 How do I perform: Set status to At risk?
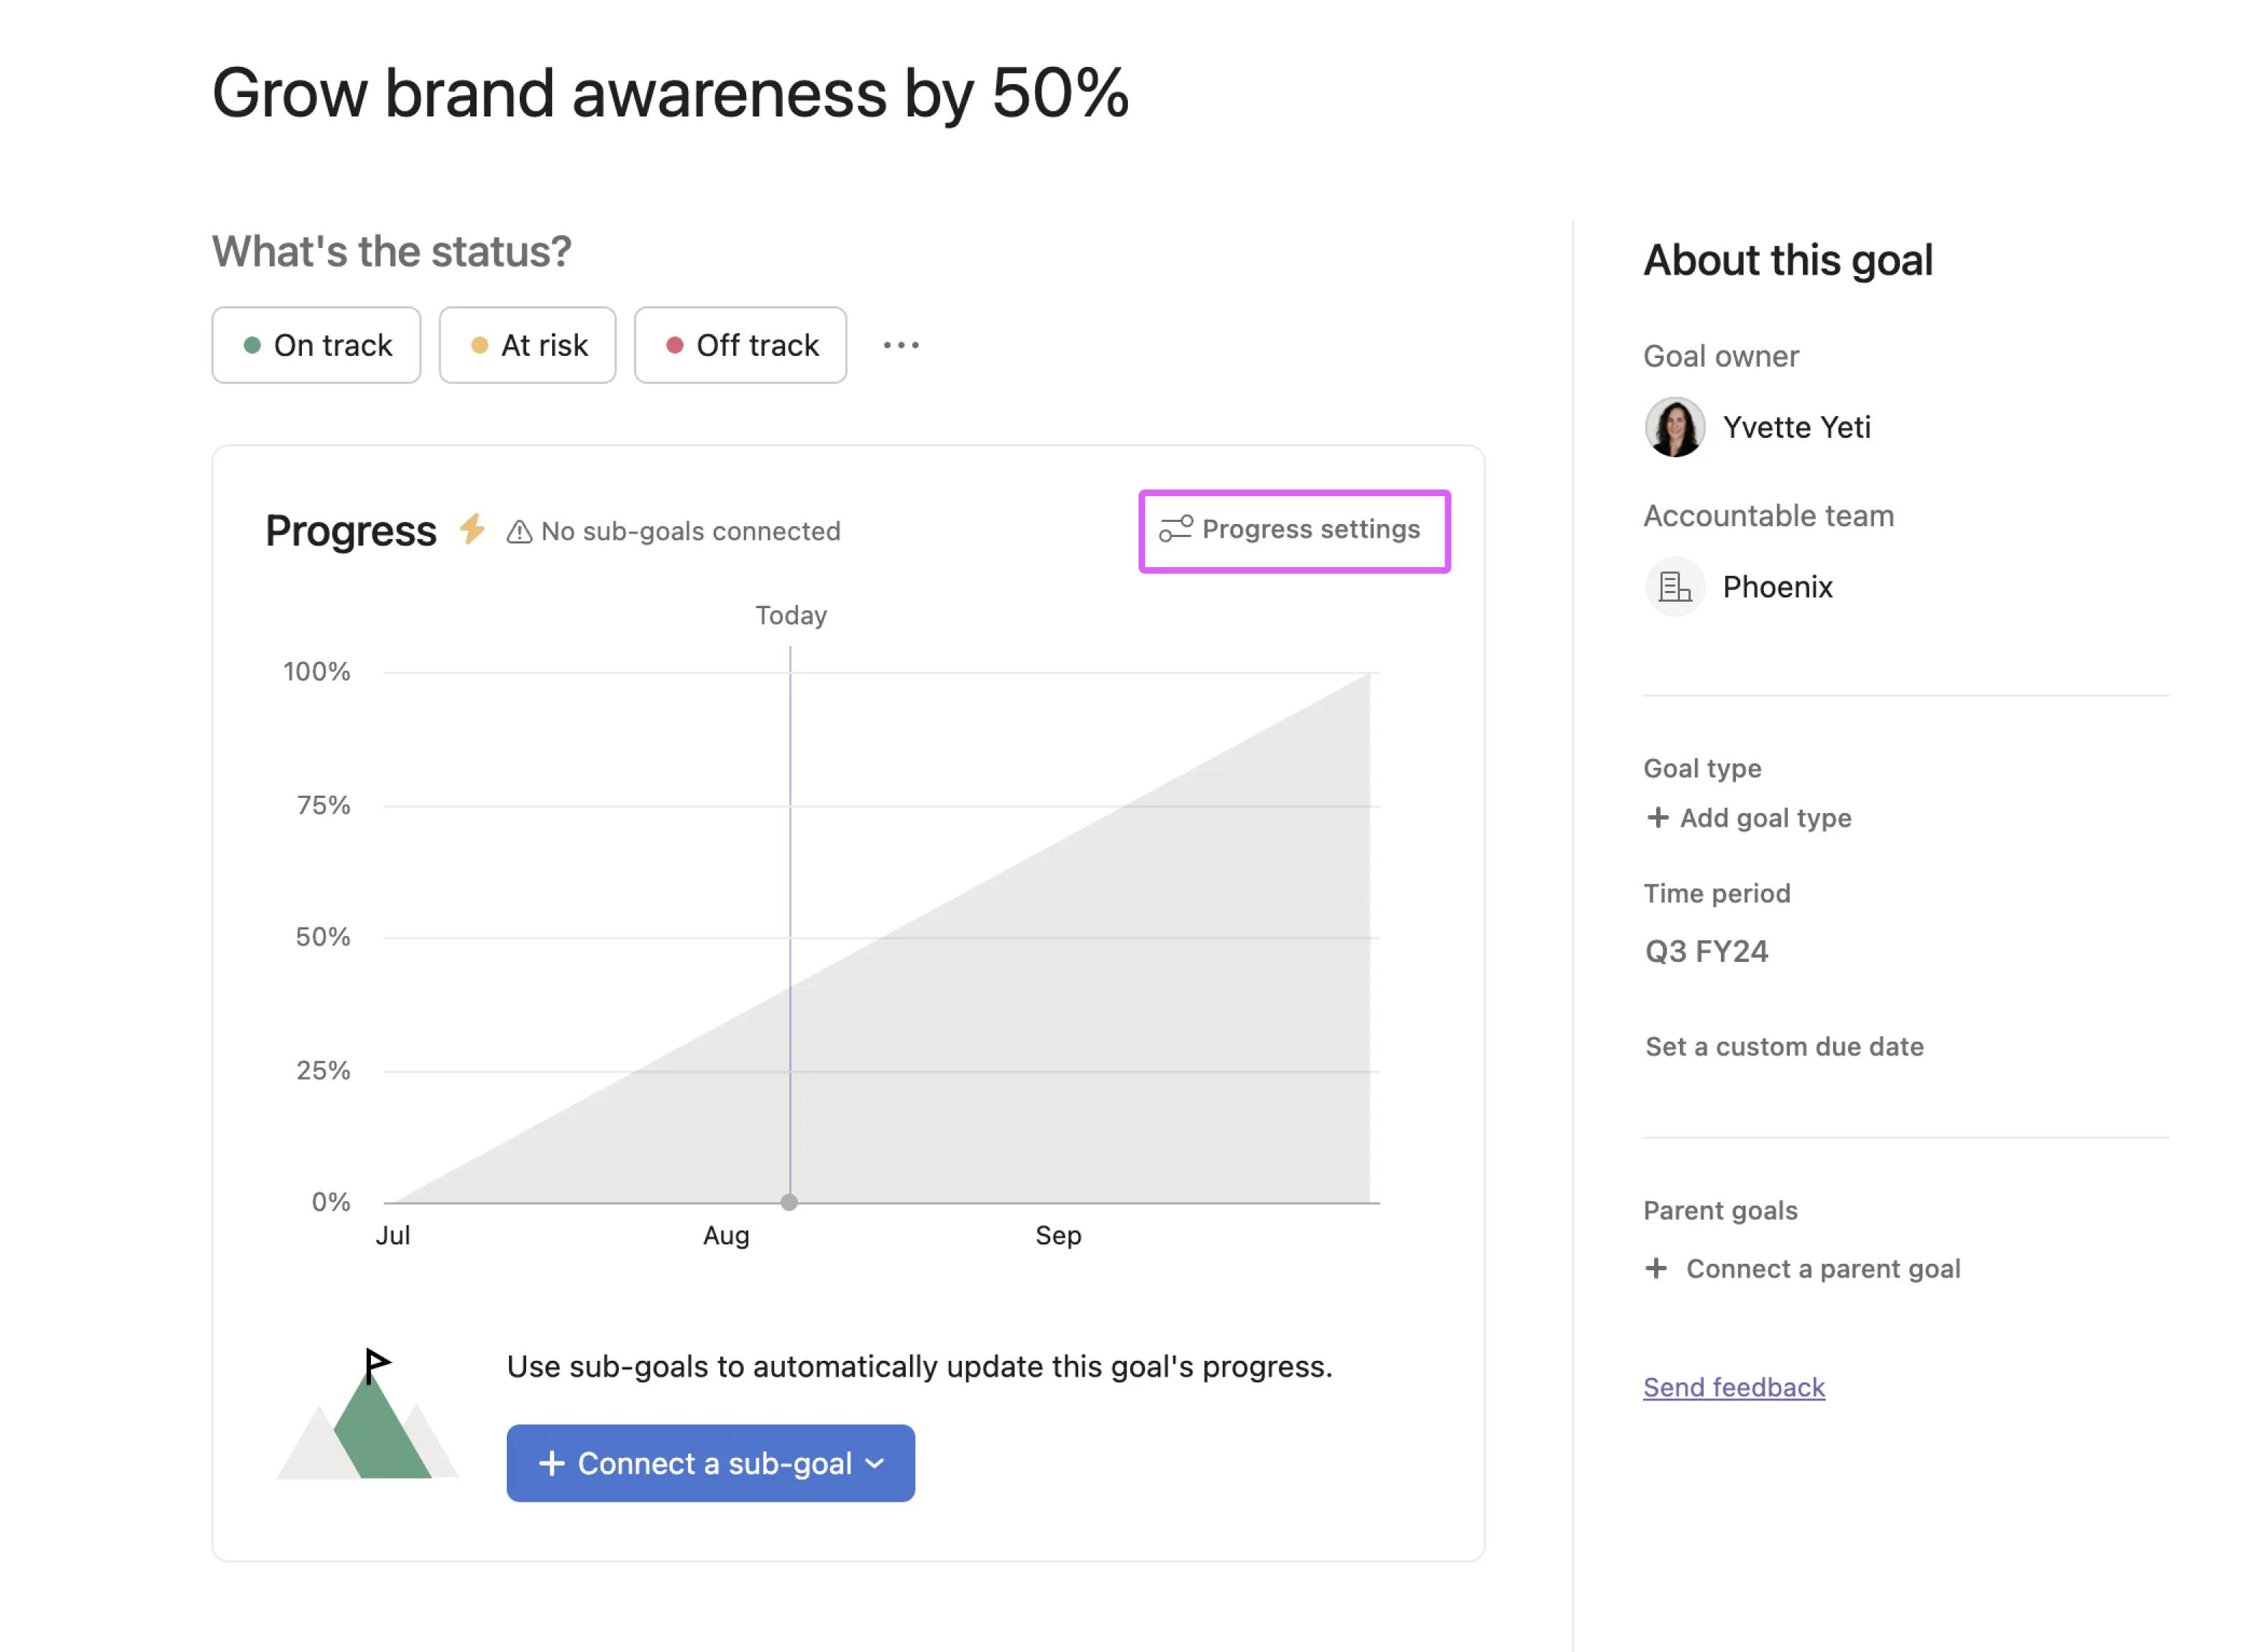528,346
